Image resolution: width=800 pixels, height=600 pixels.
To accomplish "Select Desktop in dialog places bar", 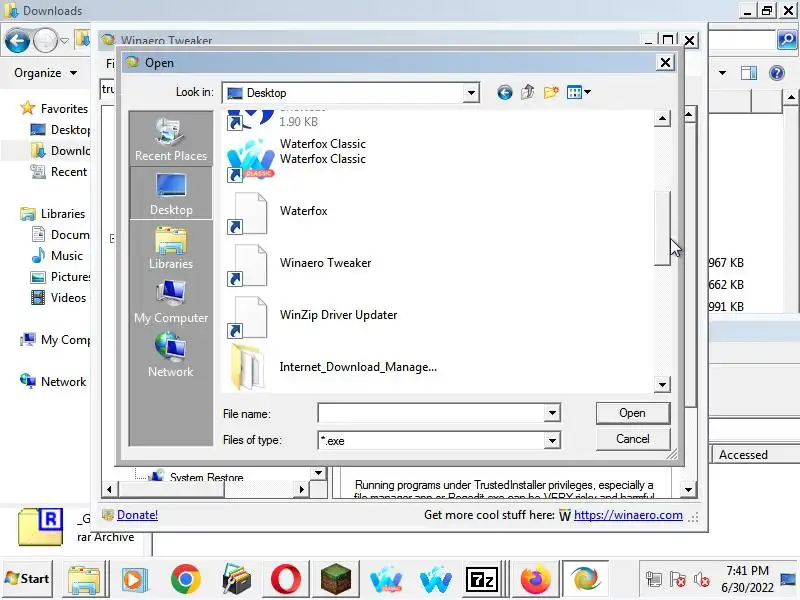I will (x=171, y=193).
